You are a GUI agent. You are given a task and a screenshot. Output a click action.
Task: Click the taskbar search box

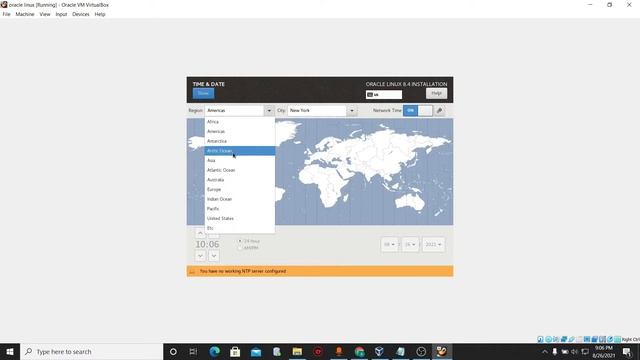coord(91,351)
